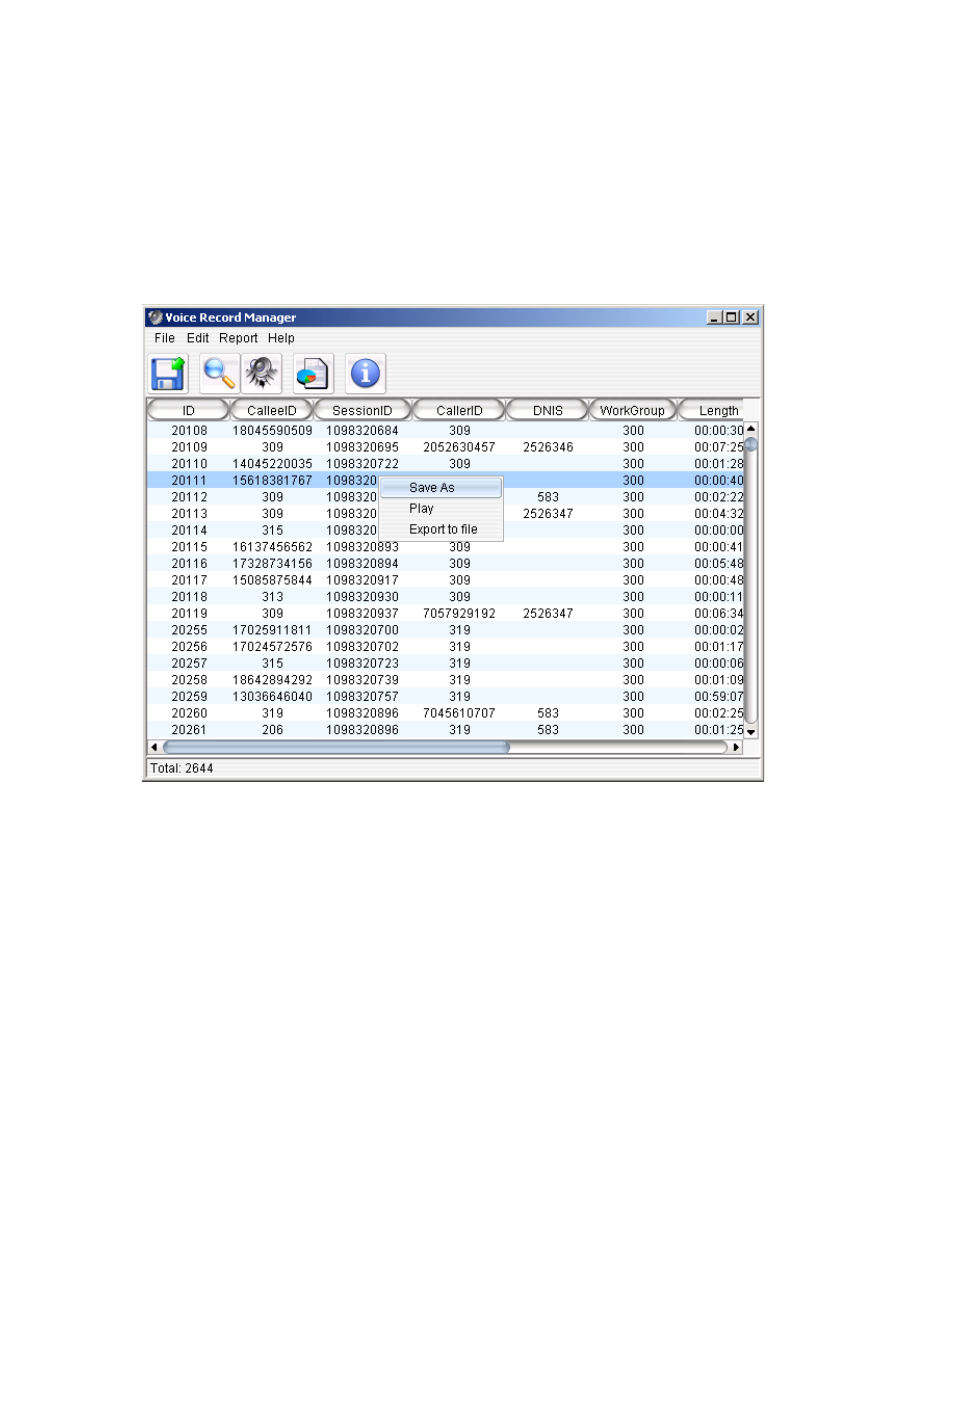
Task: Open the magnifier search tool
Action: (218, 374)
